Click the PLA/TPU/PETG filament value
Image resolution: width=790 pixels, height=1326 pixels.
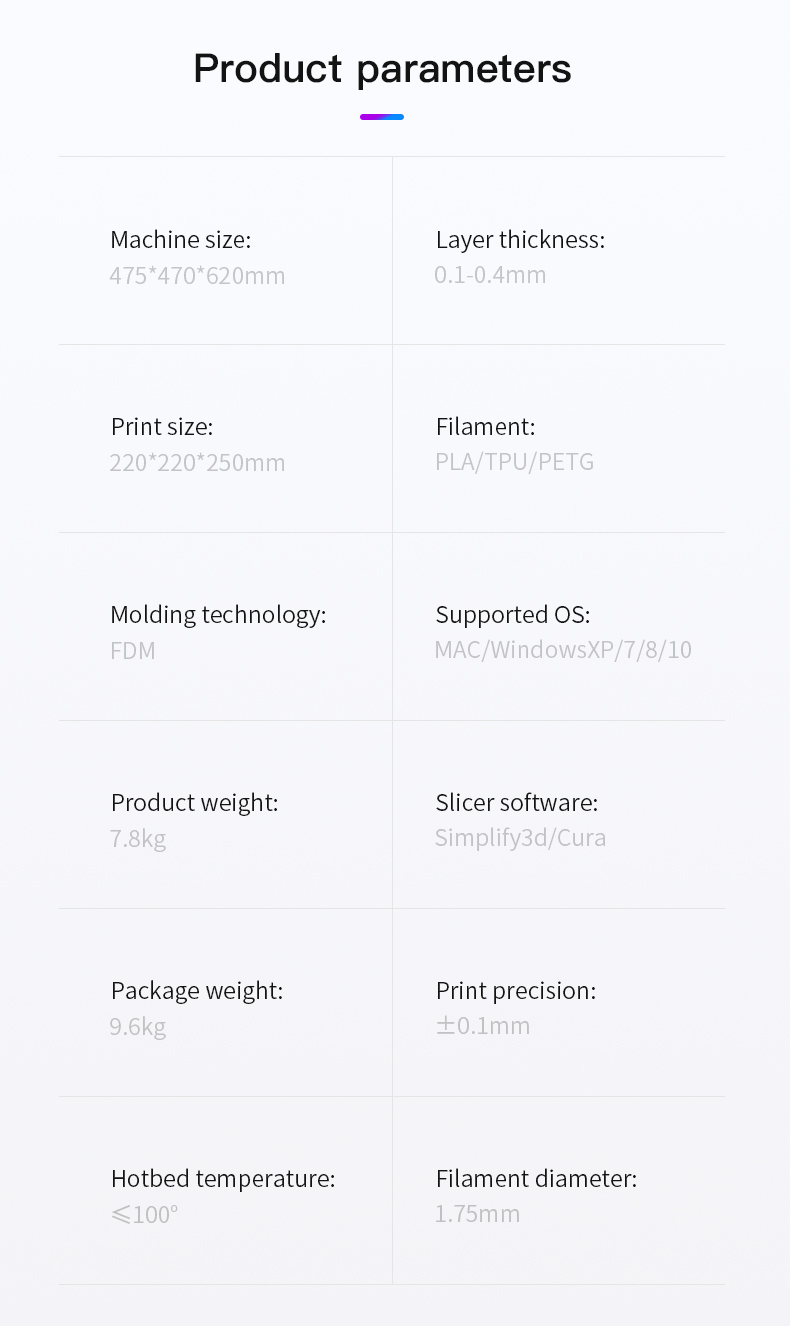click(514, 462)
